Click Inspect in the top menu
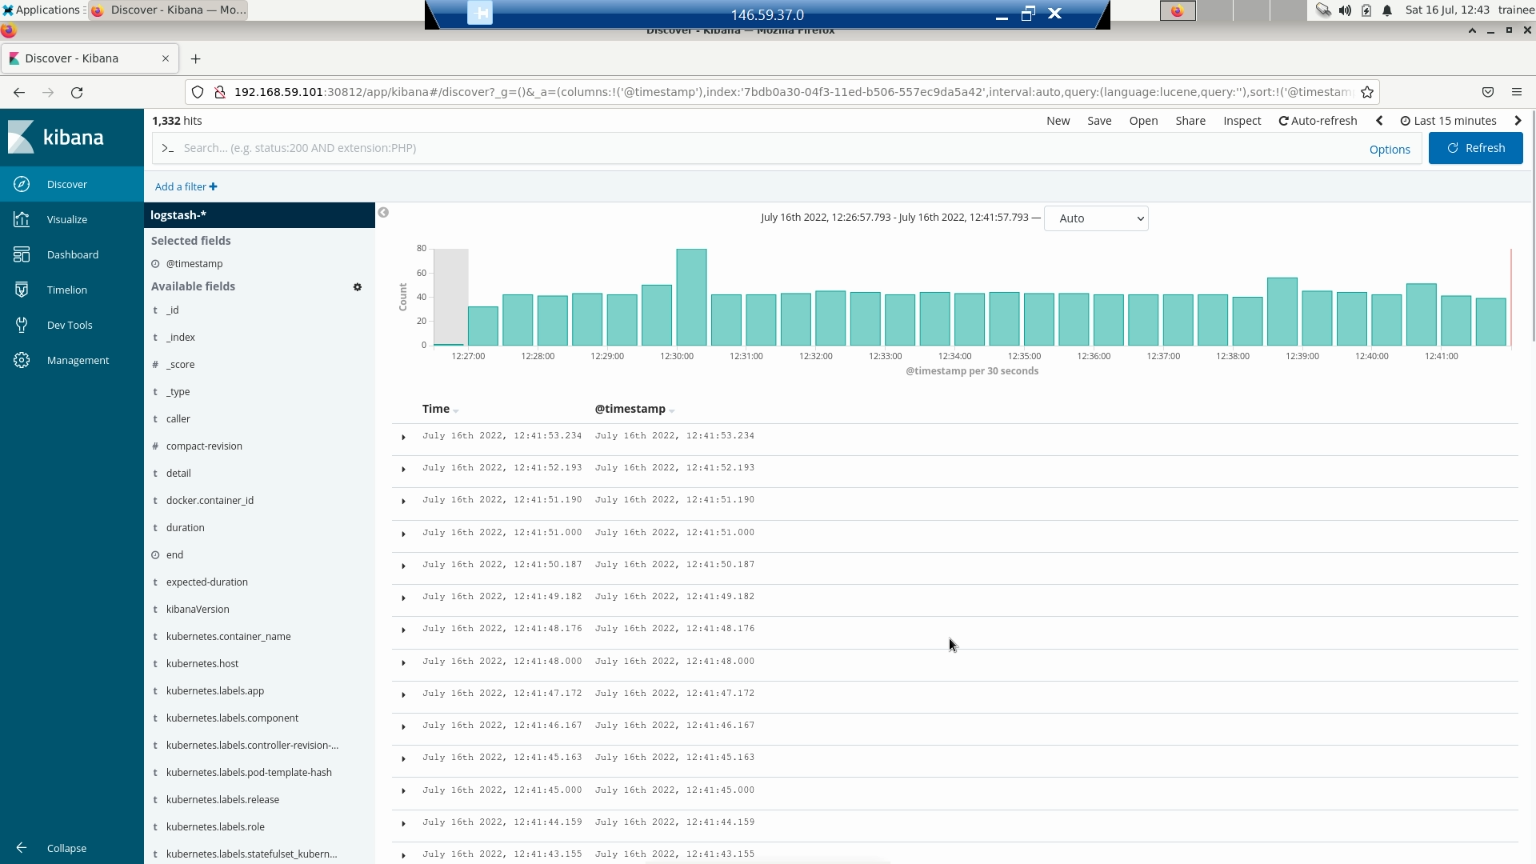Image resolution: width=1536 pixels, height=864 pixels. (x=1242, y=121)
